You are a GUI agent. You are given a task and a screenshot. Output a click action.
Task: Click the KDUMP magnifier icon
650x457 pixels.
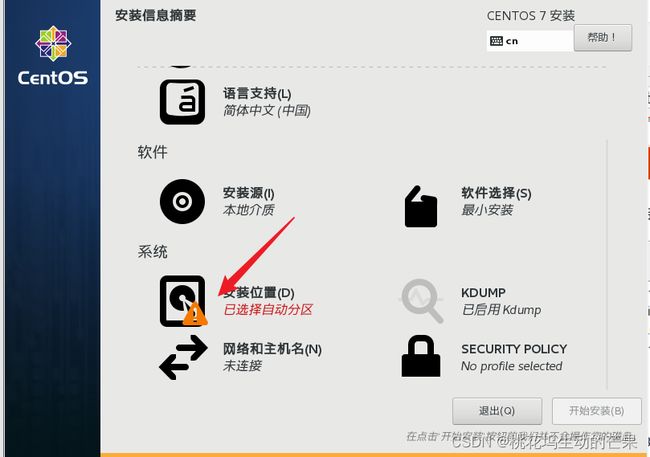tap(422, 301)
